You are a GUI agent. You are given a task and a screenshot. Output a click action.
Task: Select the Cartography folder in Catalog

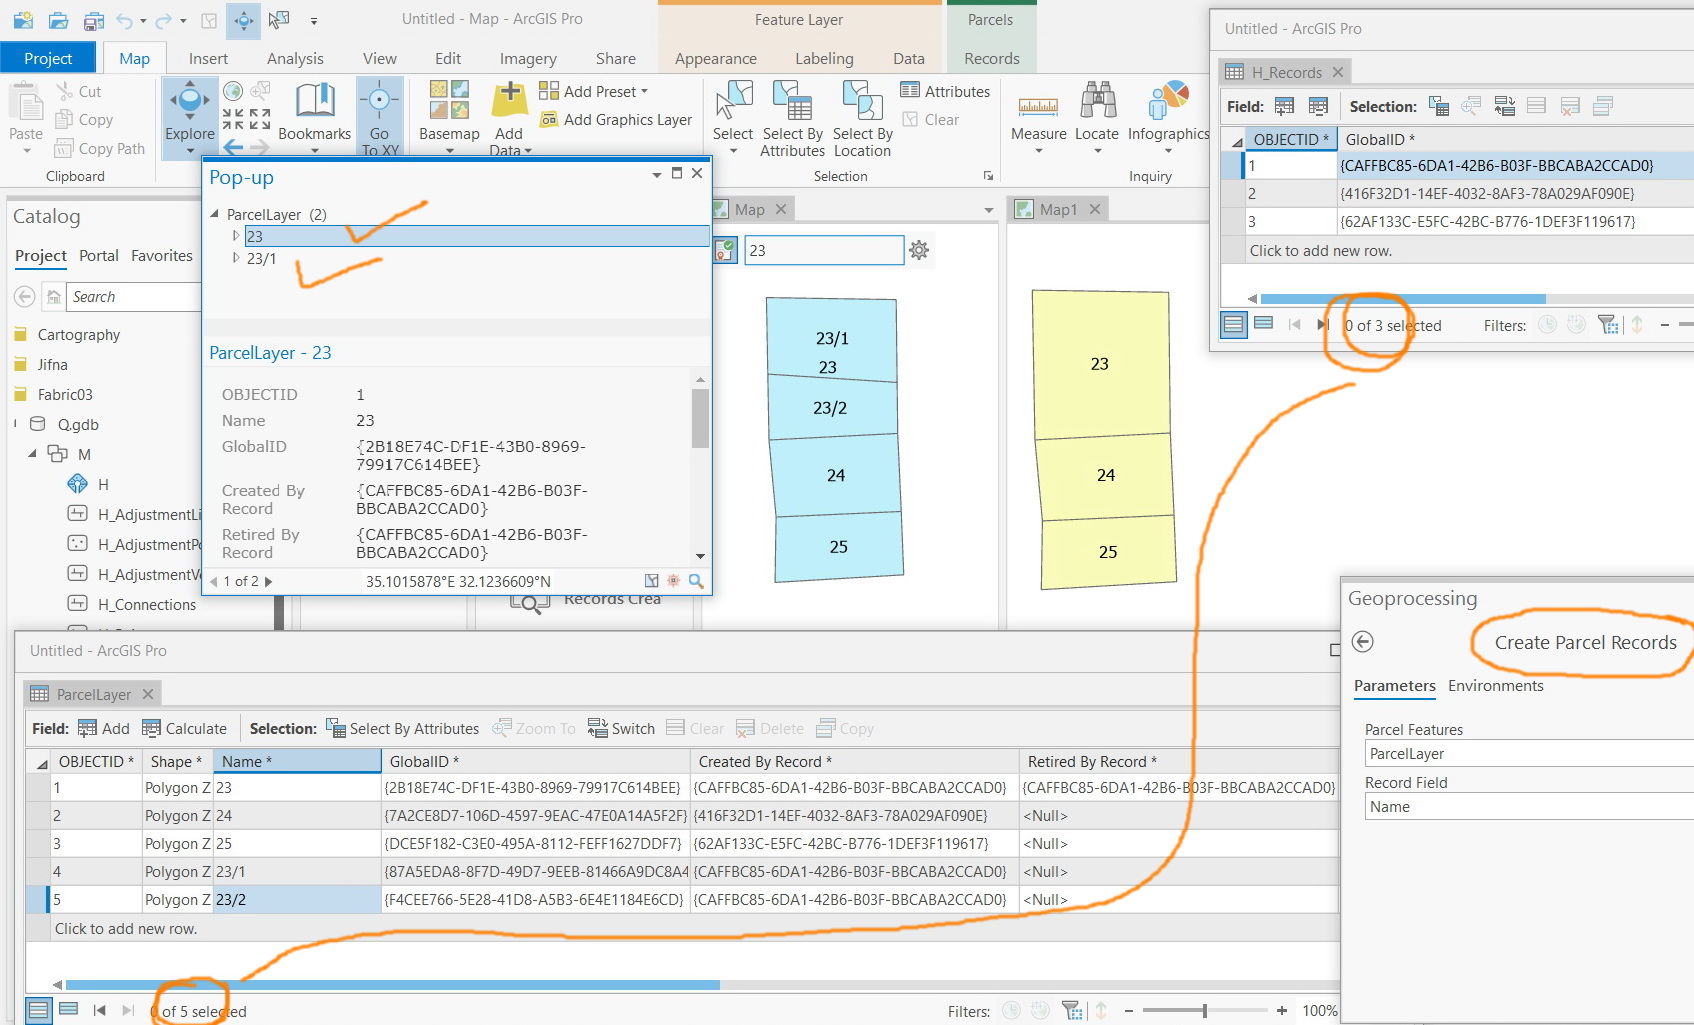pos(79,335)
